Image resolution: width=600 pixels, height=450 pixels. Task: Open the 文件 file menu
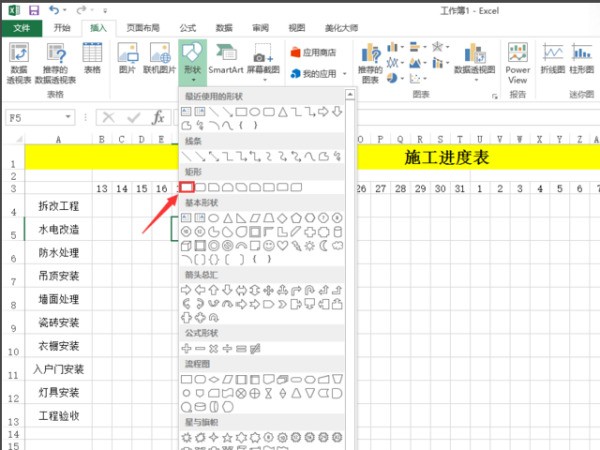coord(20,28)
